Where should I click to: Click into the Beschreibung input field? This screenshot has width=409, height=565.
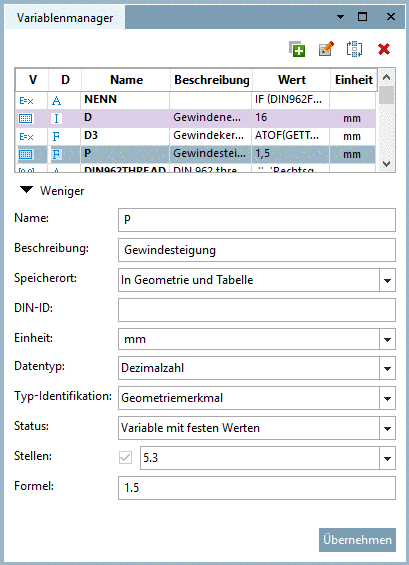[257, 250]
